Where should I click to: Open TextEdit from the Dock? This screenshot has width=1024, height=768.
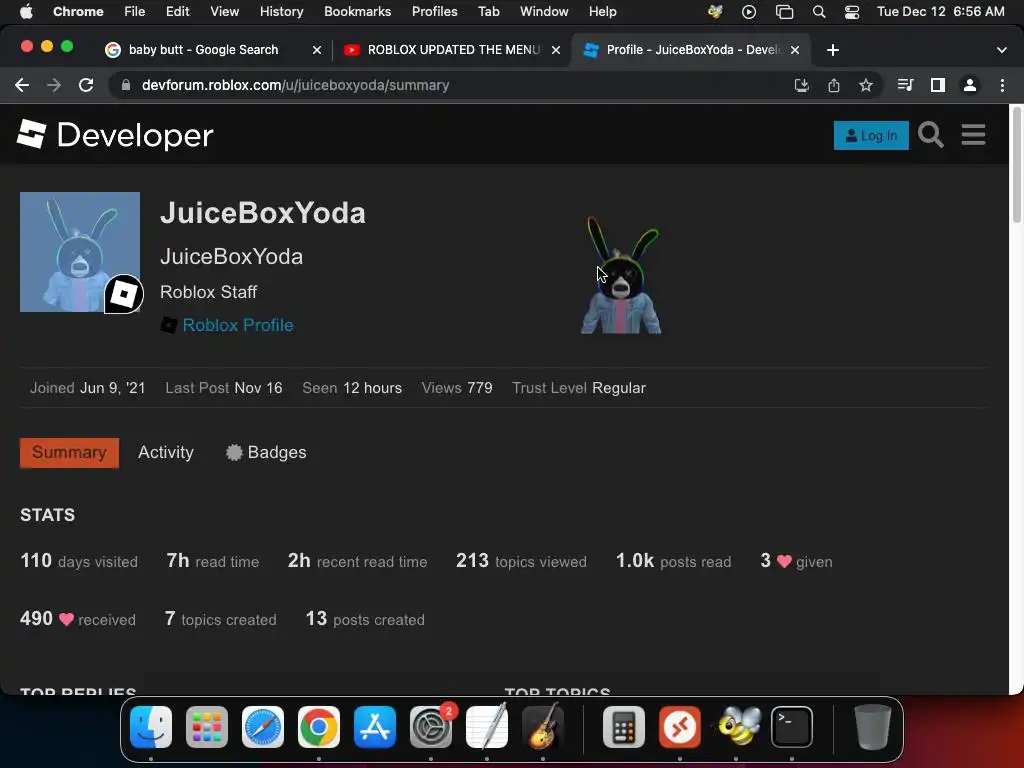(487, 727)
